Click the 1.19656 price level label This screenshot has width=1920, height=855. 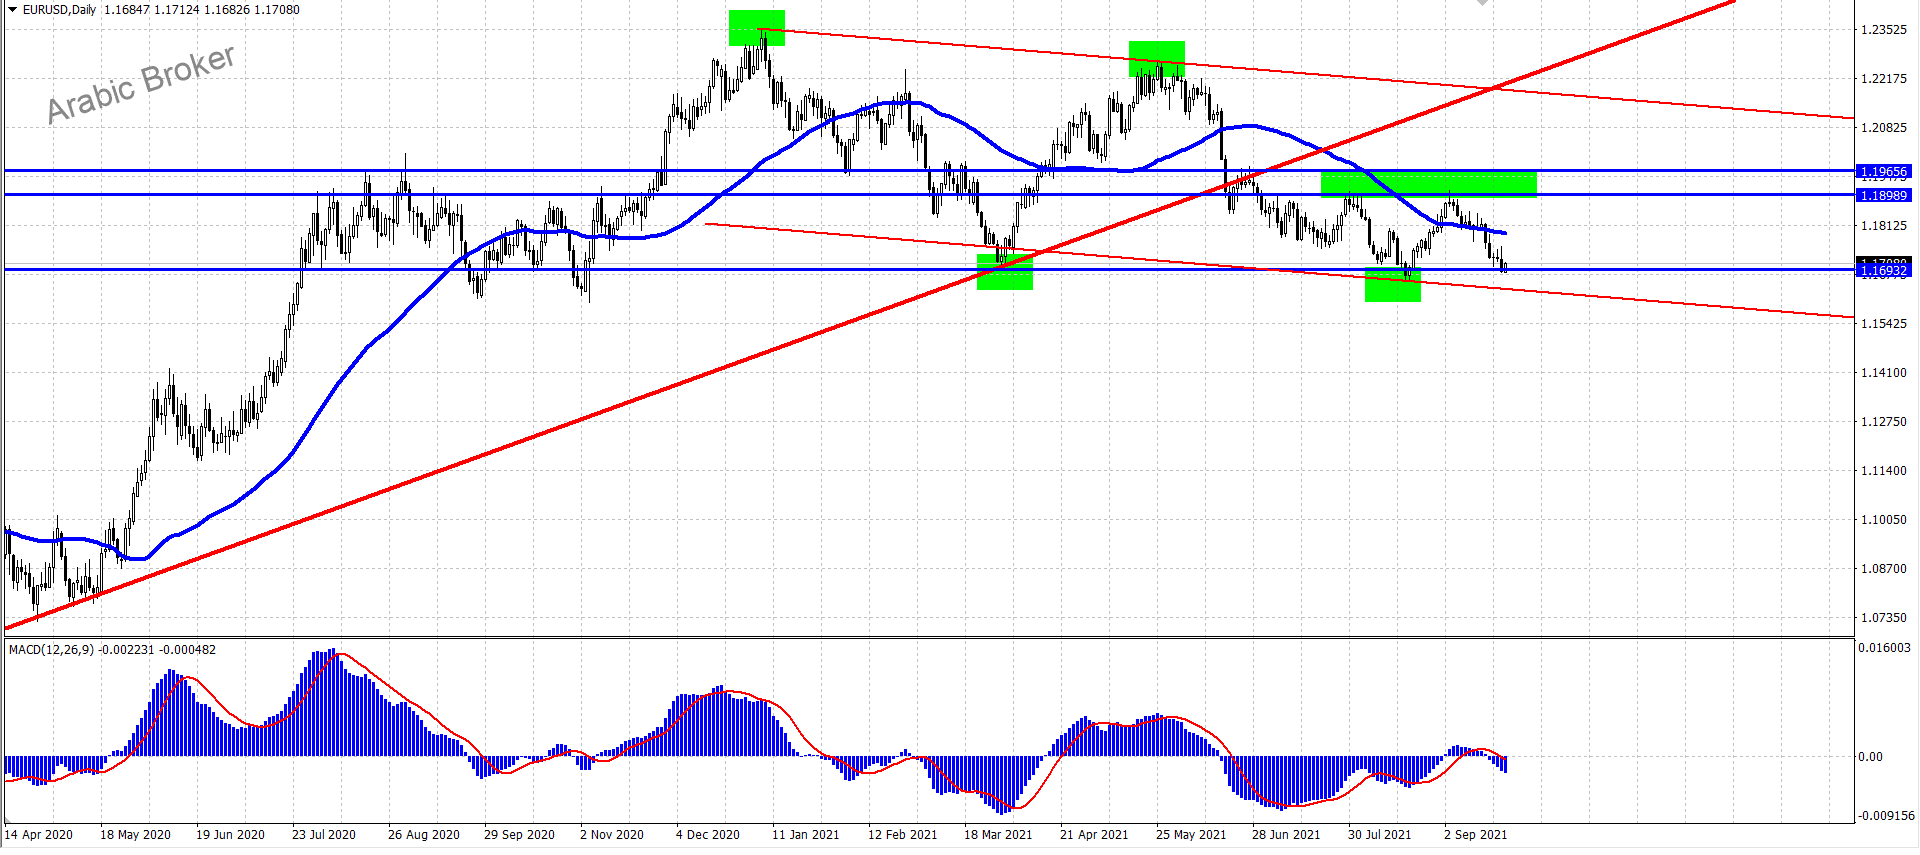(1882, 172)
